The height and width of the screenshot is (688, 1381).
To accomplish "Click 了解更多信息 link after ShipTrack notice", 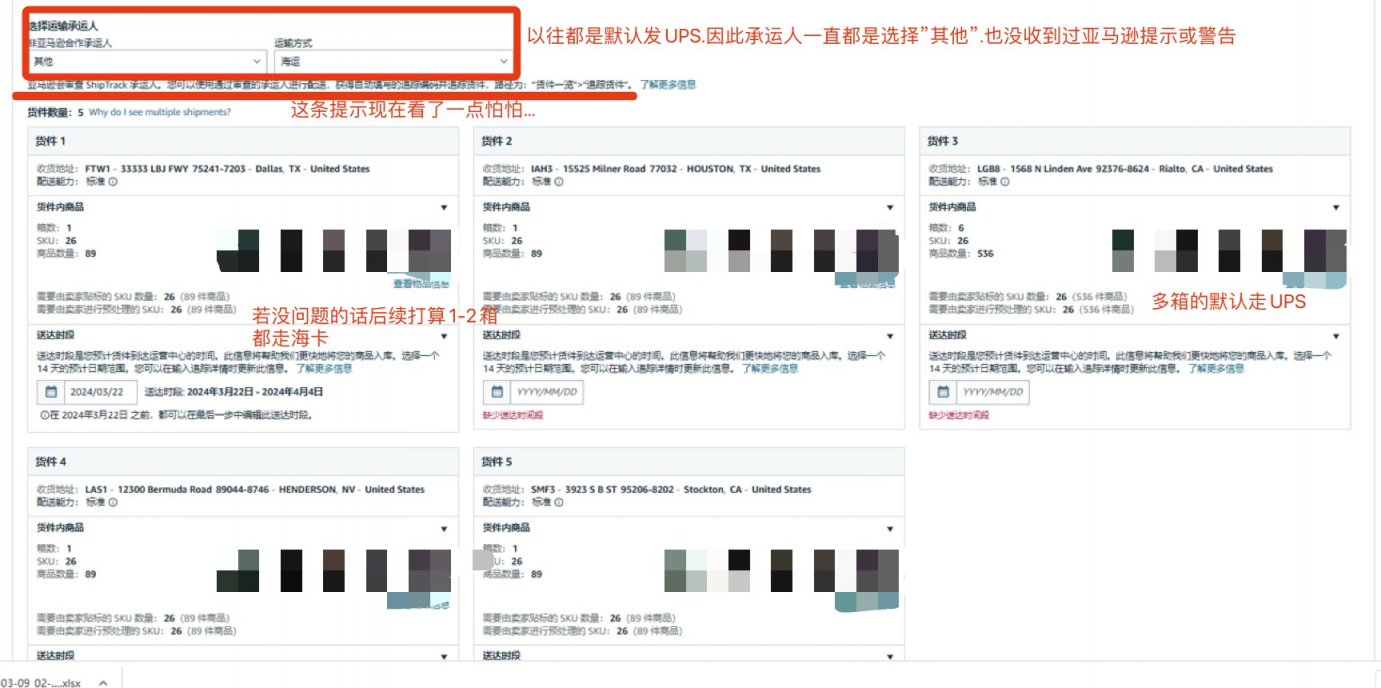I will (x=668, y=85).
